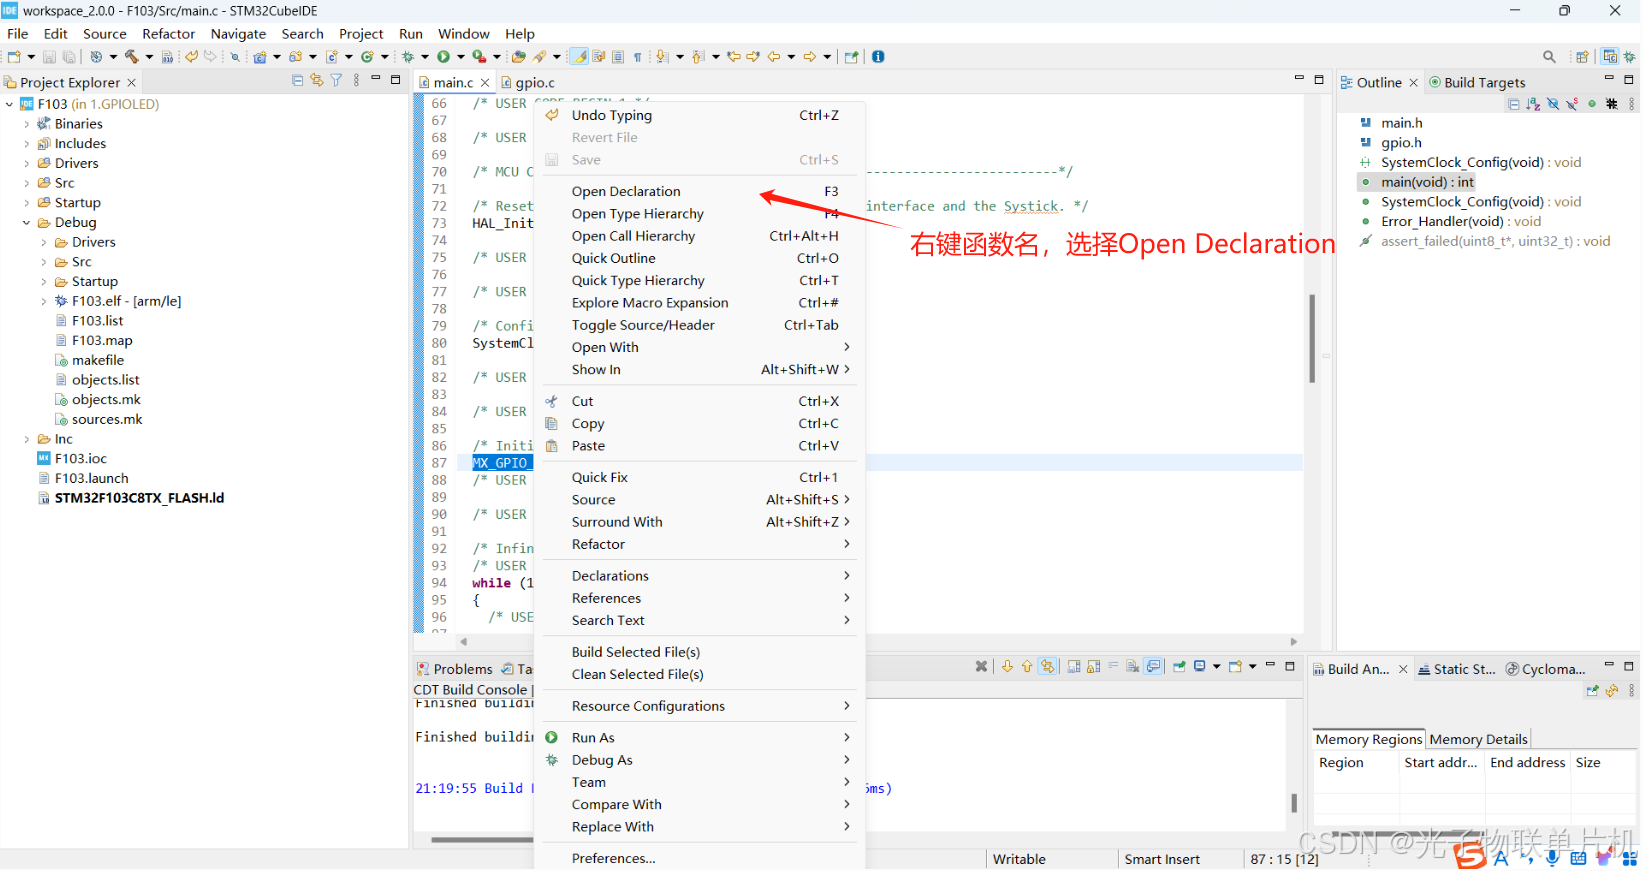Expand the F103.elf entry

pos(44,301)
